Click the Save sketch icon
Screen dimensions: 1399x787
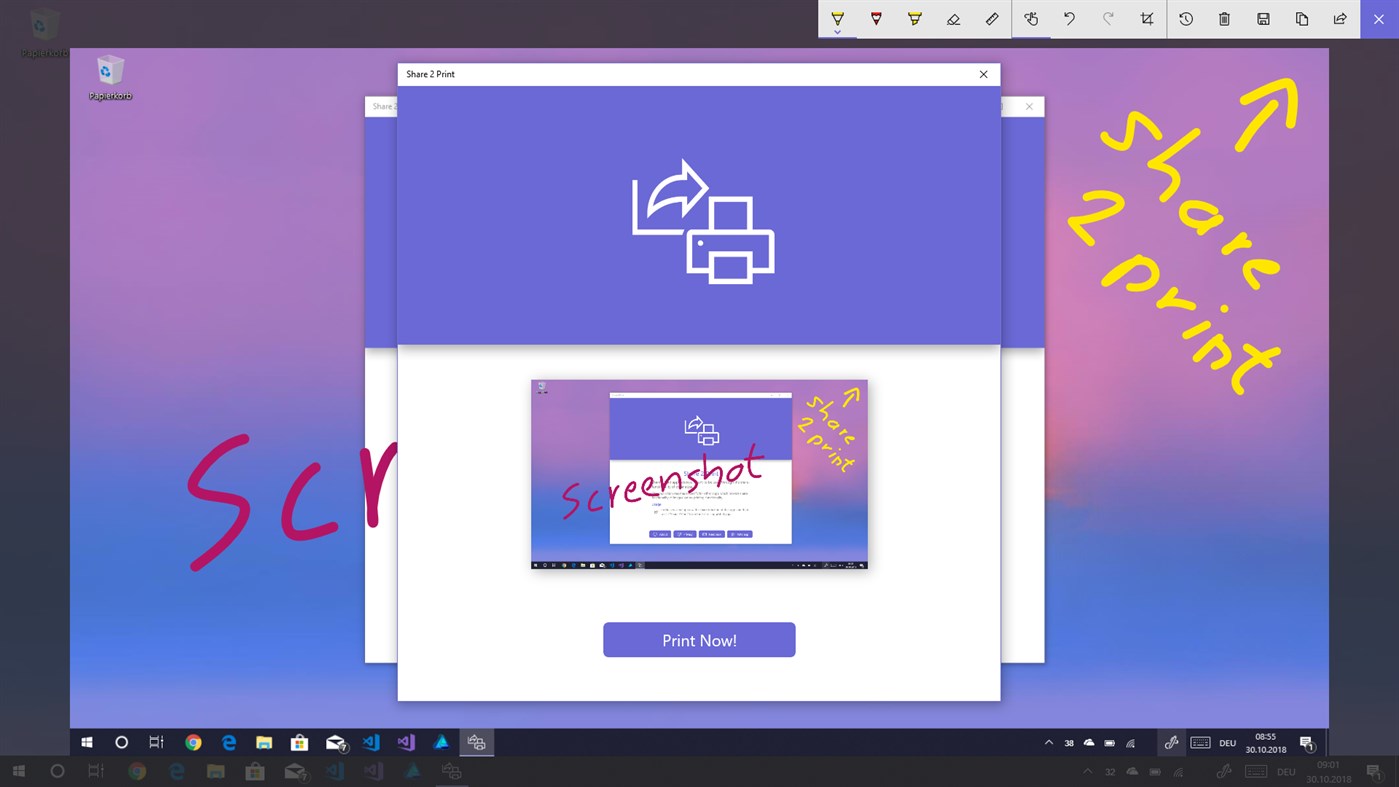[x=1262, y=18]
